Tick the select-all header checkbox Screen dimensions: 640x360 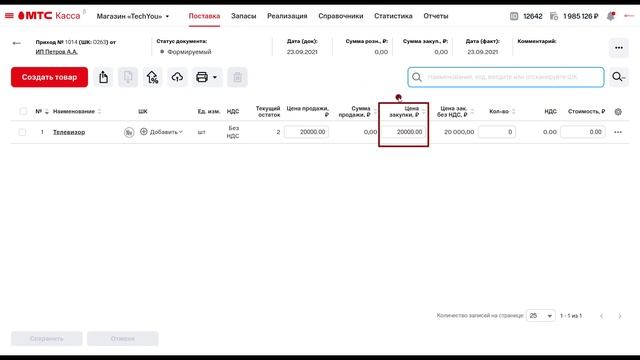tap(23, 111)
